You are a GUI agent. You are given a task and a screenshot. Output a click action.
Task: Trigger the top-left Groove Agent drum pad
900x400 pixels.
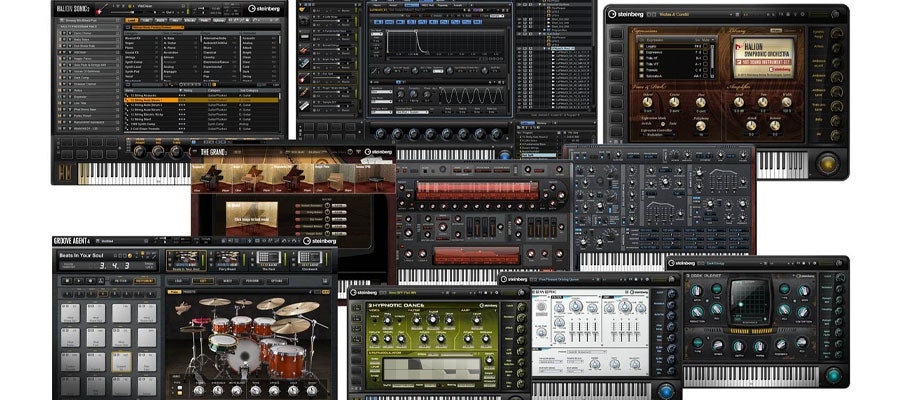73,312
